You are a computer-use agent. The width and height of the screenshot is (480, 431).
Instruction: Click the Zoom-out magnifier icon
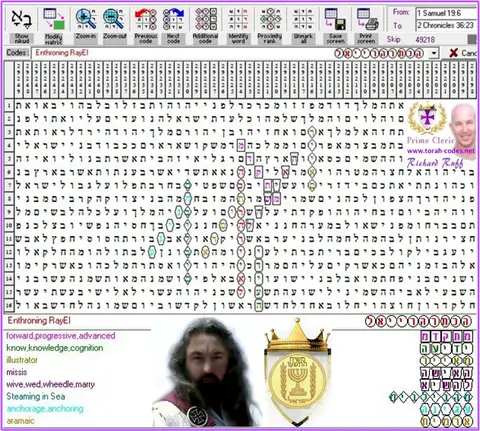(114, 19)
